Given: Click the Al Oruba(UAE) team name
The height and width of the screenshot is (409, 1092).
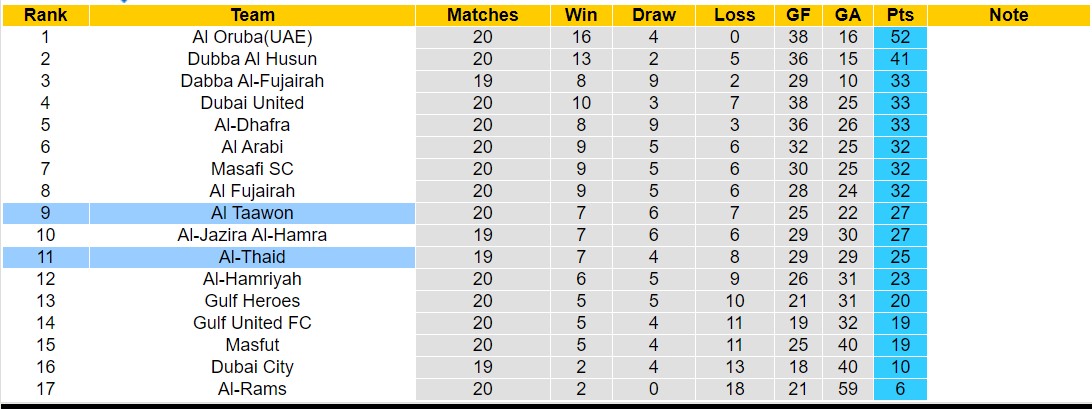Looking at the screenshot, I should click(252, 37).
